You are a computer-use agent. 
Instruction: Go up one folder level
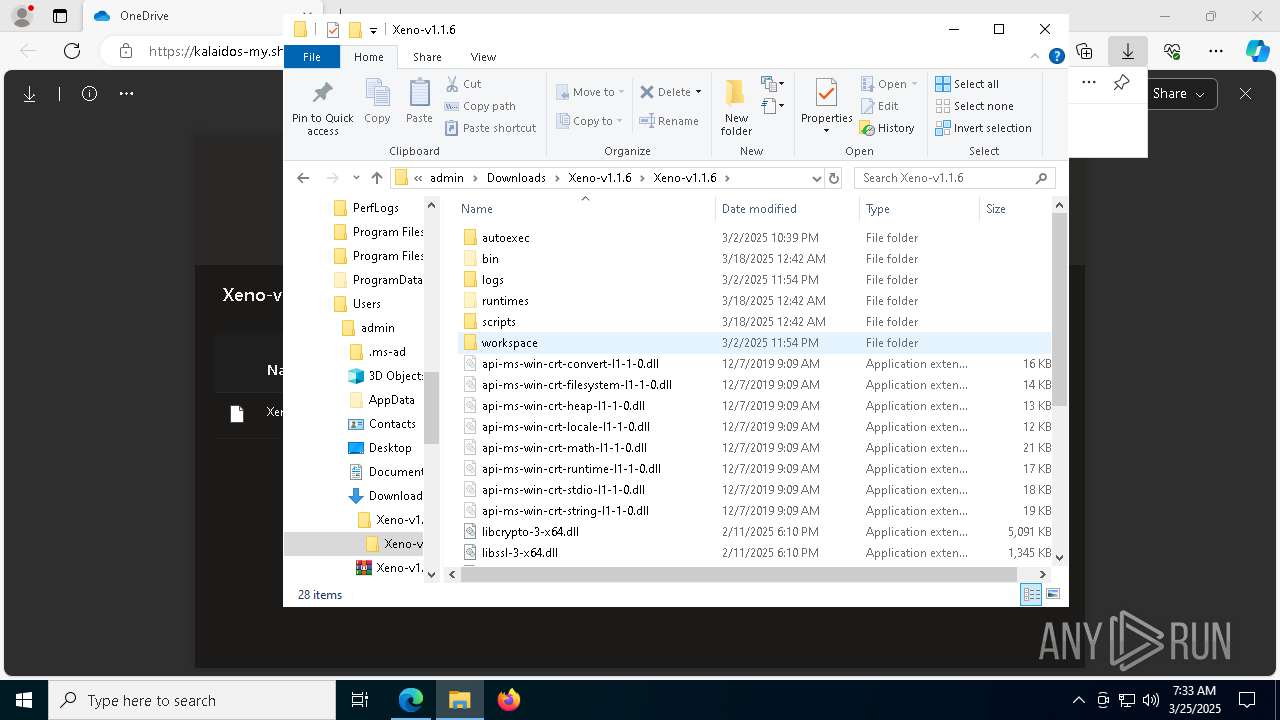click(x=376, y=178)
